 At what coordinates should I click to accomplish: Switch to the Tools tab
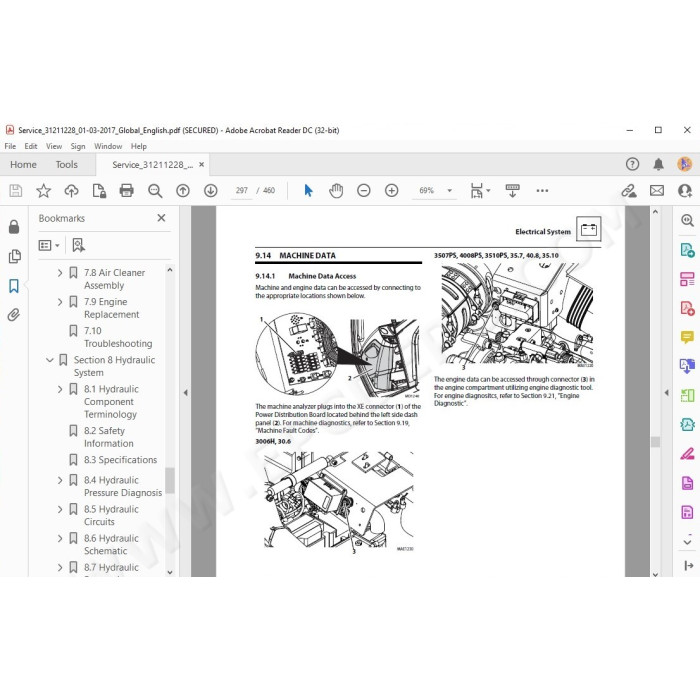point(67,165)
